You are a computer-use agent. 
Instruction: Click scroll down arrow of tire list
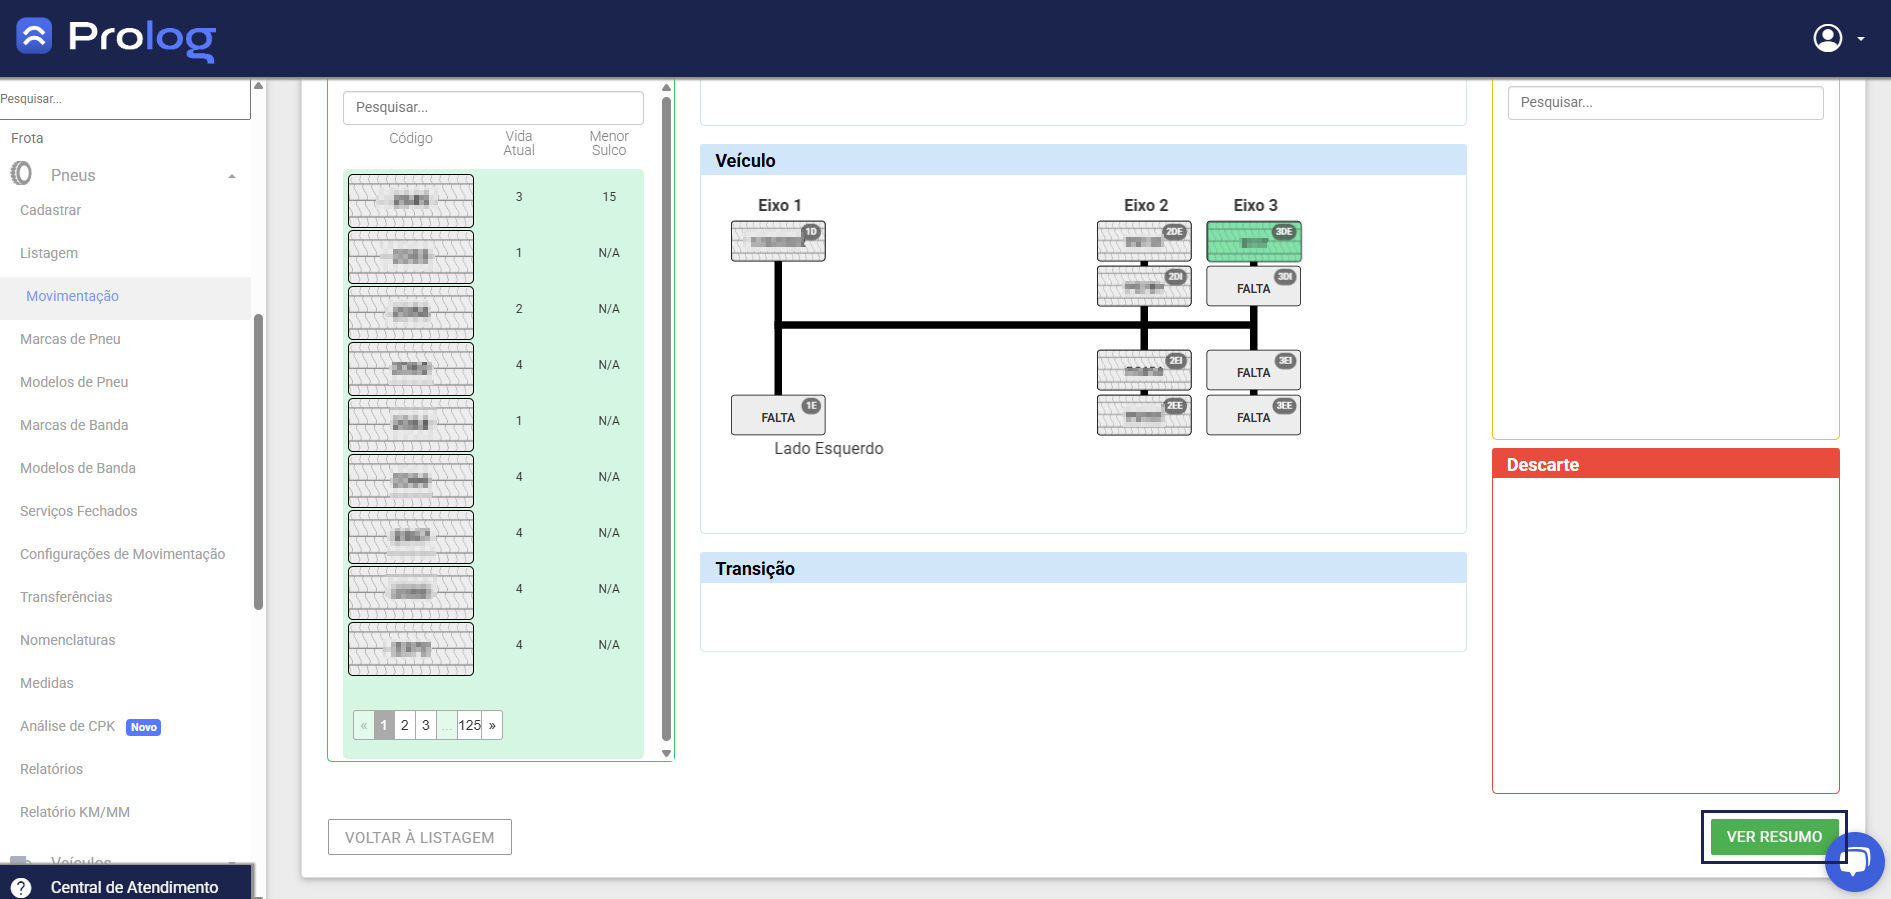(x=666, y=754)
